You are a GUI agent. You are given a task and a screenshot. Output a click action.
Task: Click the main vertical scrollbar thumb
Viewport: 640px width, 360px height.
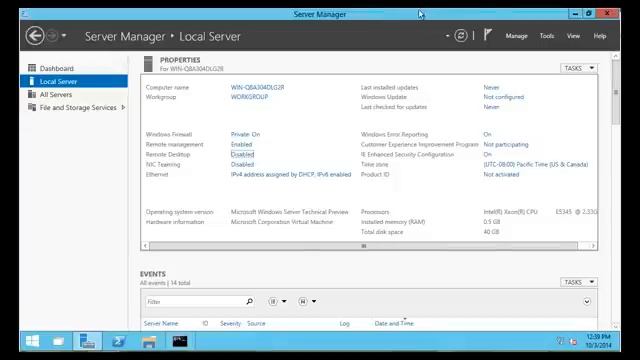[616, 92]
